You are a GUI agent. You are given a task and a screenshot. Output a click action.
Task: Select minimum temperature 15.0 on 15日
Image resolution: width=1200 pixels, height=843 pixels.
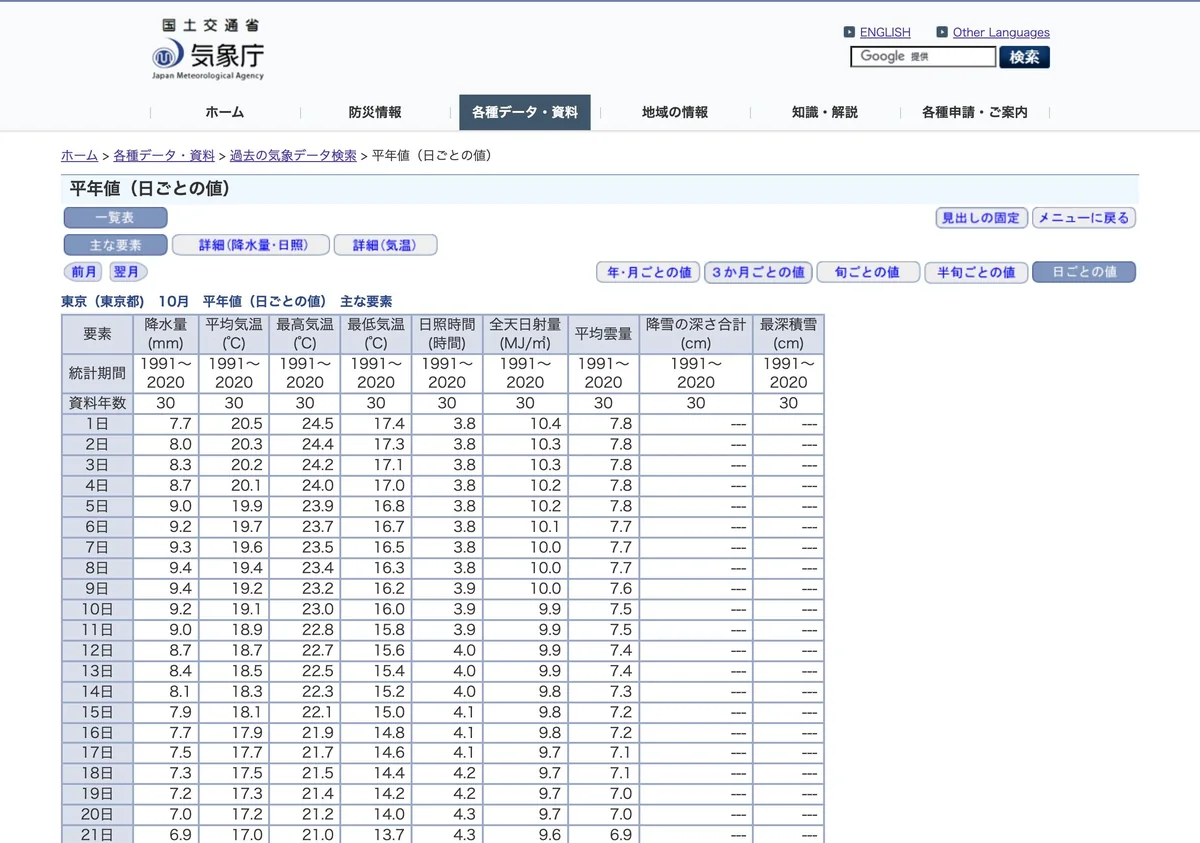click(x=376, y=712)
